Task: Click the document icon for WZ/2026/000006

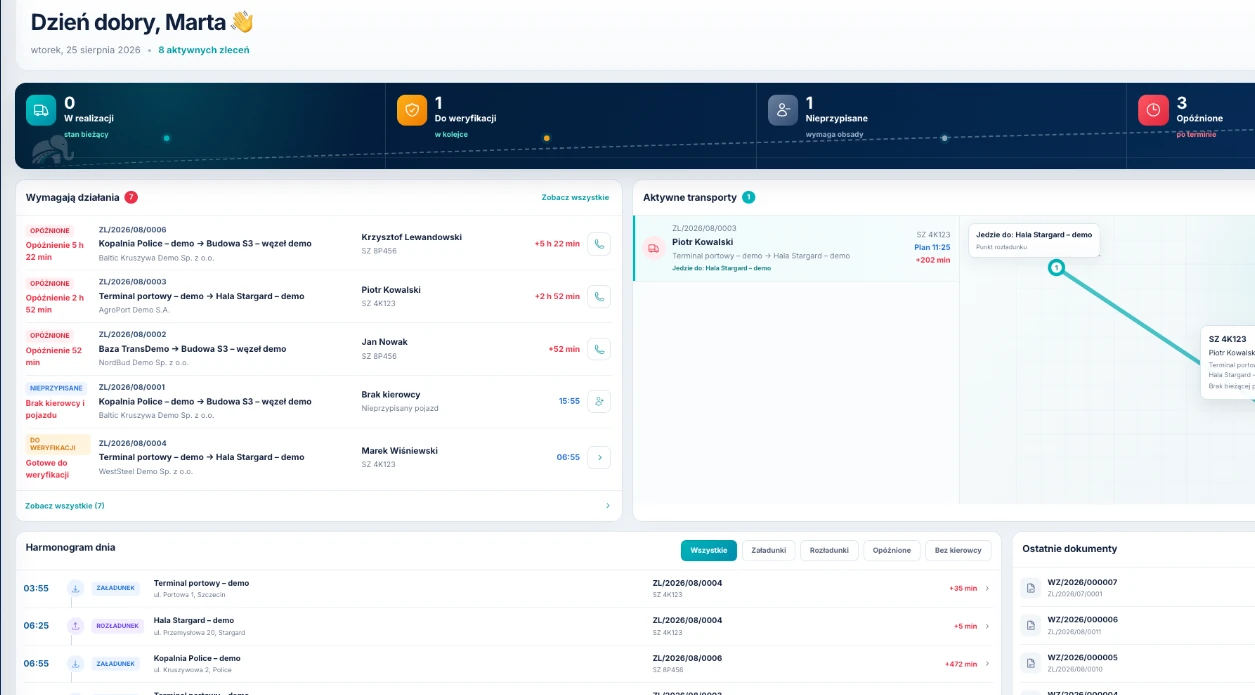Action: pyautogui.click(x=1029, y=625)
